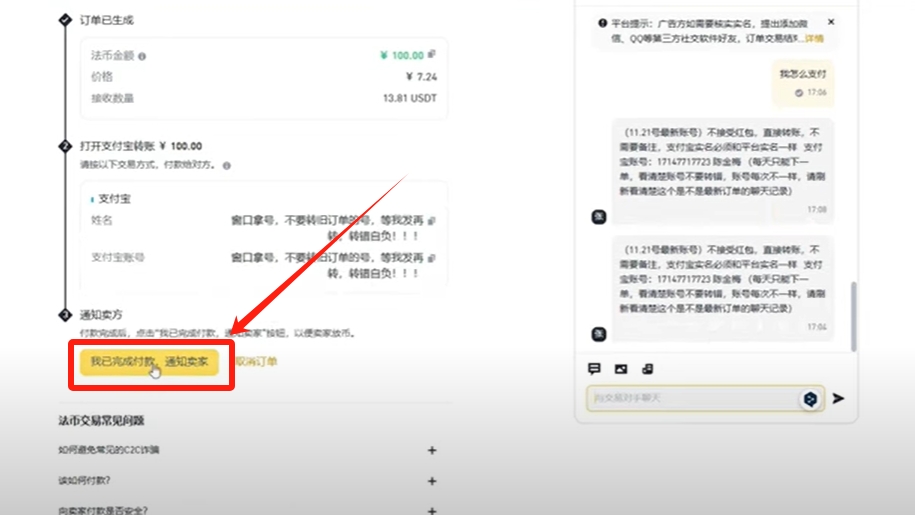This screenshot has height=515, width=915.
Task: Click seller avatar beside the 17:08 message
Action: coord(599,216)
